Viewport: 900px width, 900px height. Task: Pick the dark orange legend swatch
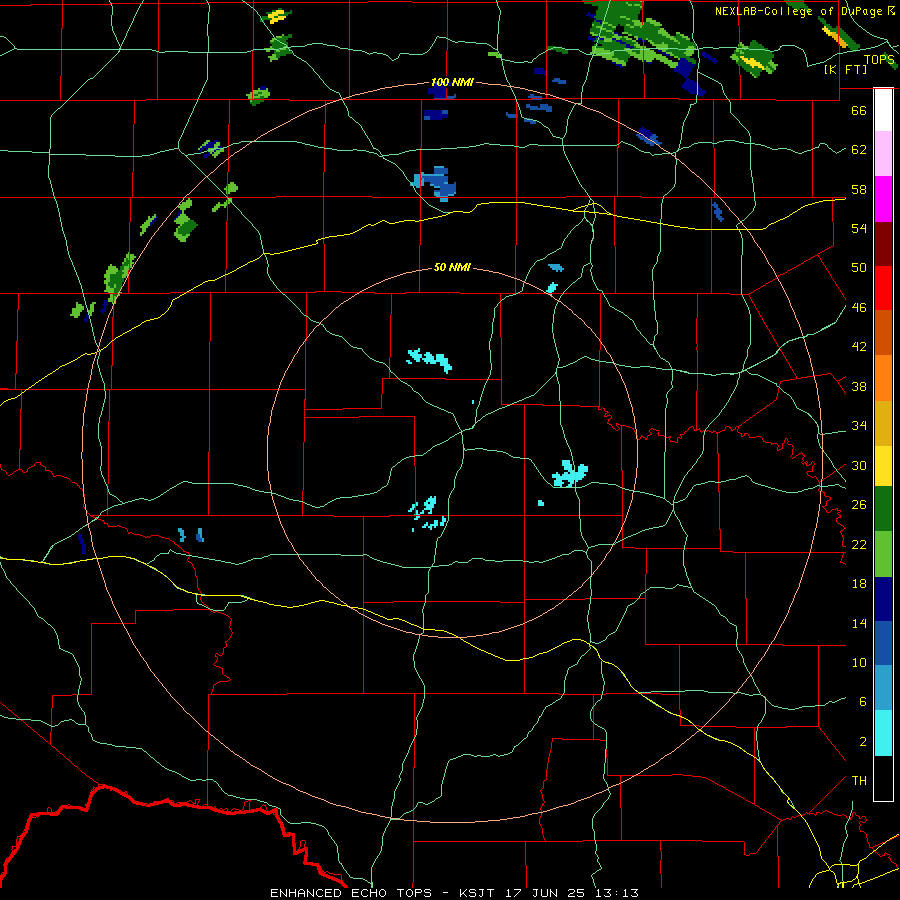(x=883, y=333)
